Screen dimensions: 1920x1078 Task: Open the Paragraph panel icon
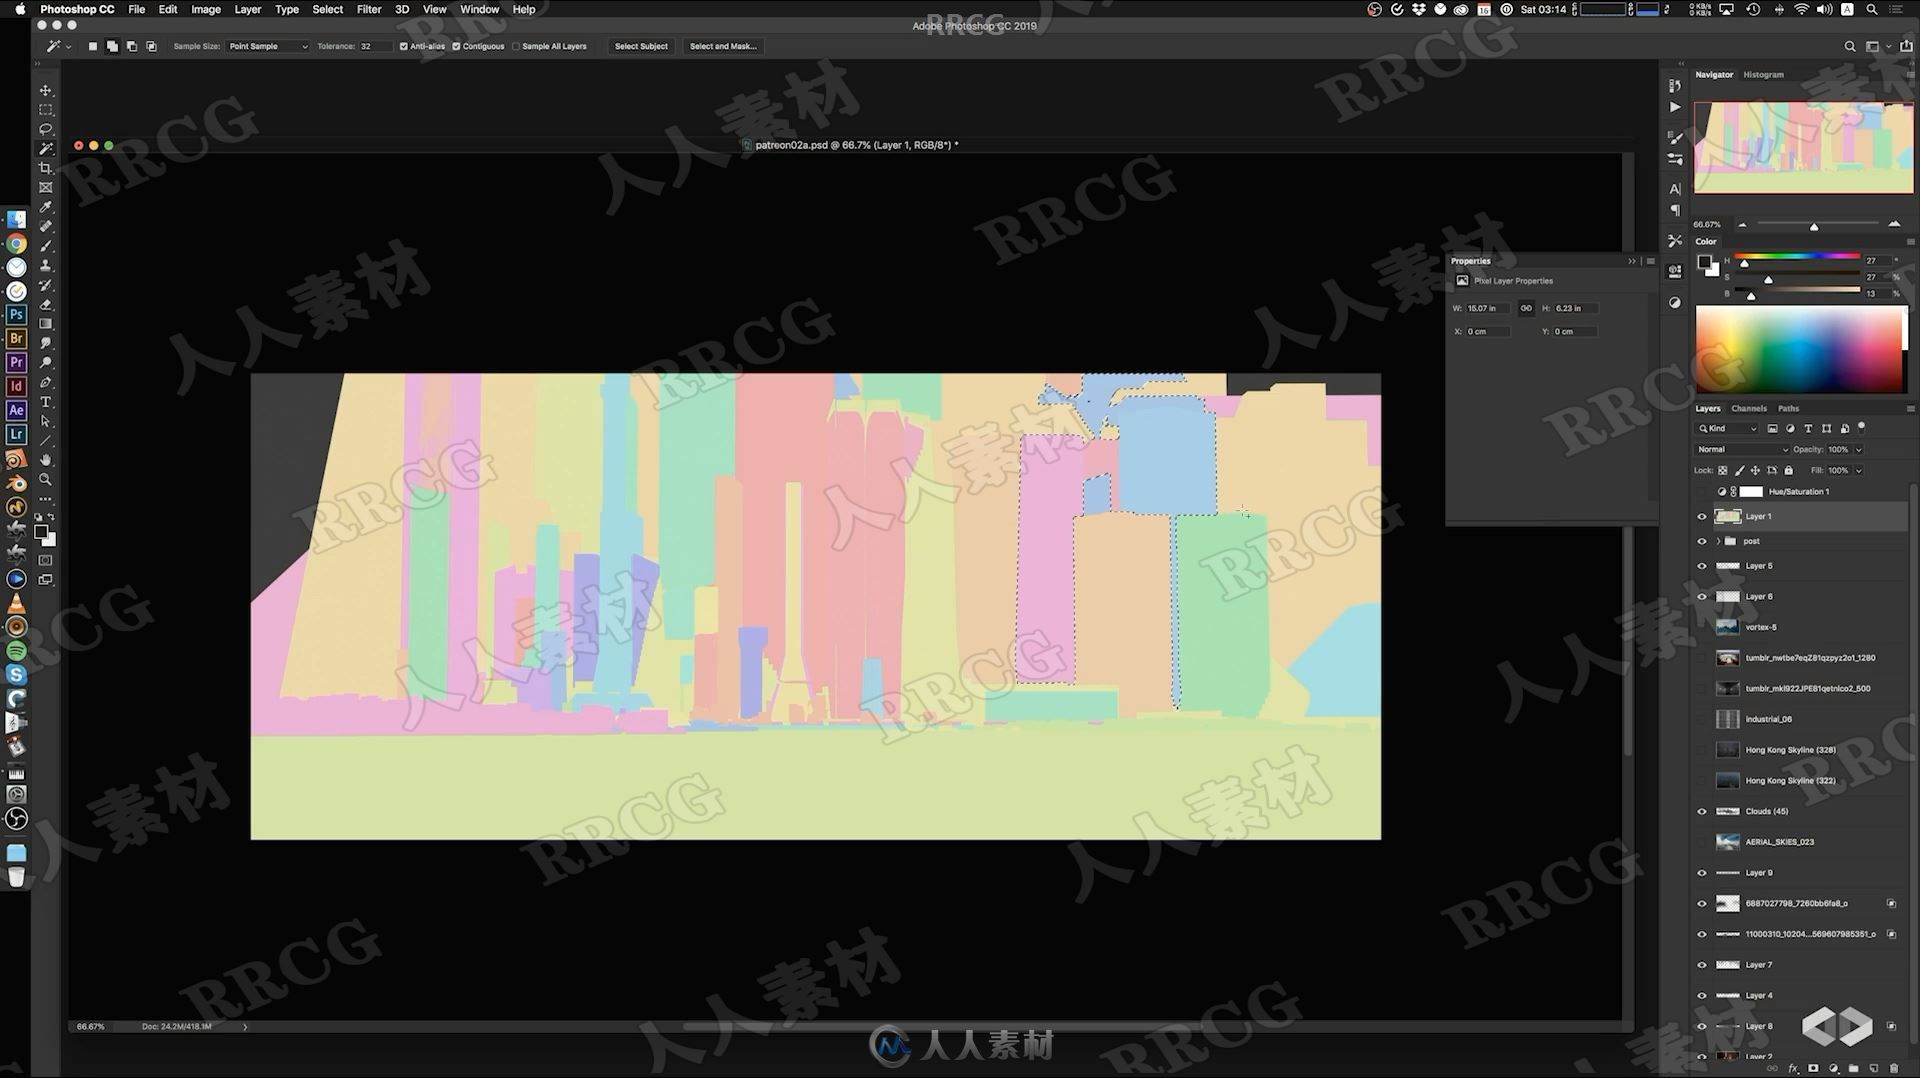coord(1675,211)
